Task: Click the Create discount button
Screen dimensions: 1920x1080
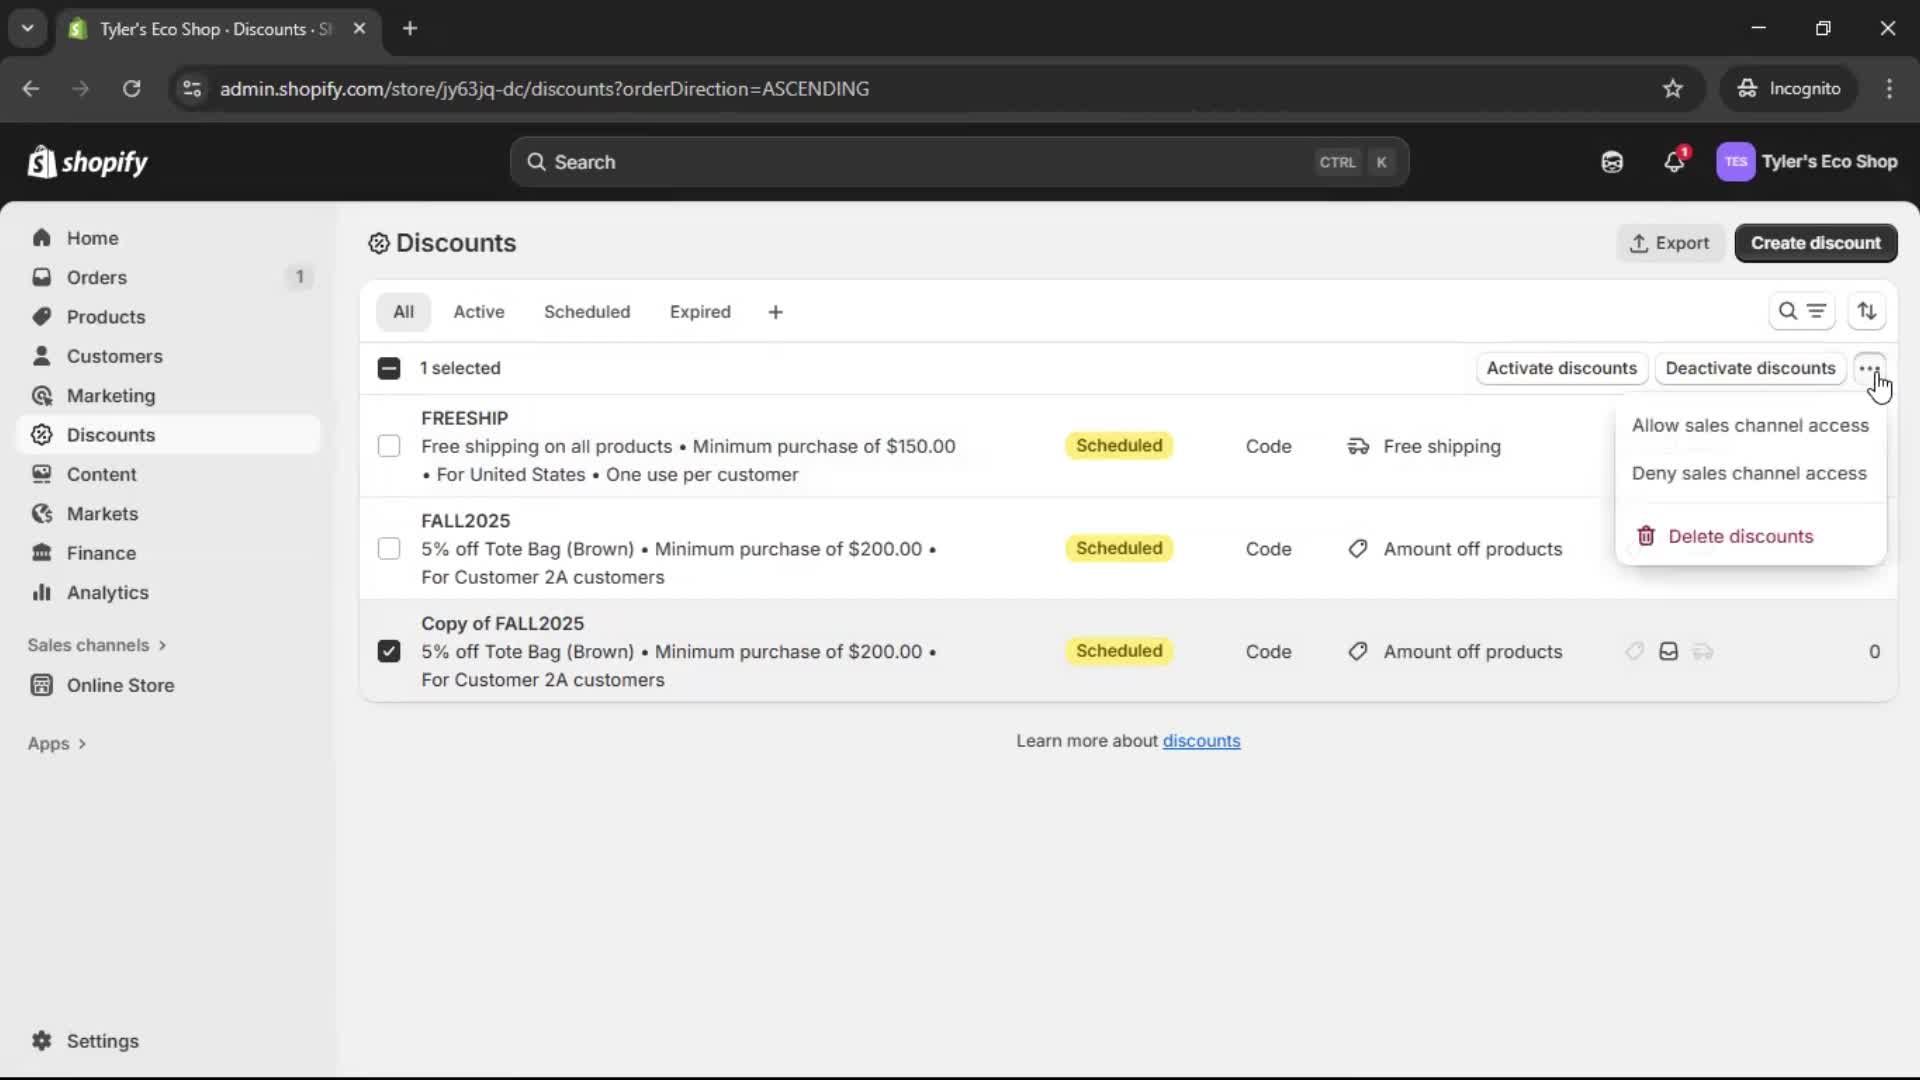Action: 1816,243
